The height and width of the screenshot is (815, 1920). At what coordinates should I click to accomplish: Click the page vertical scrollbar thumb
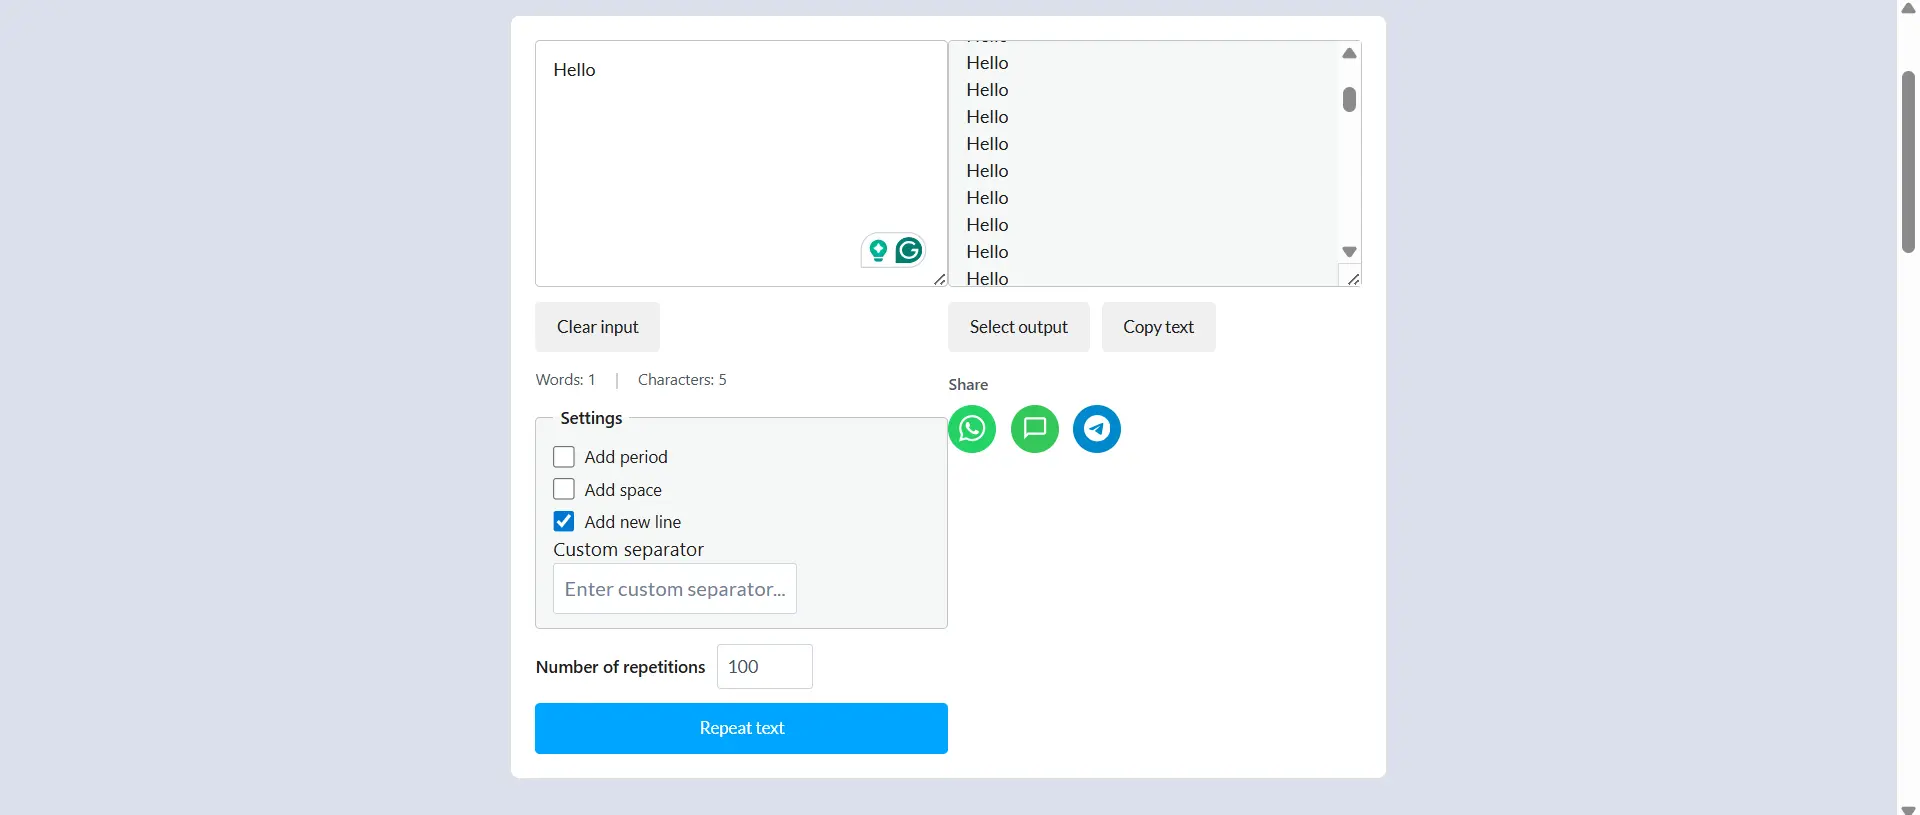click(1908, 160)
